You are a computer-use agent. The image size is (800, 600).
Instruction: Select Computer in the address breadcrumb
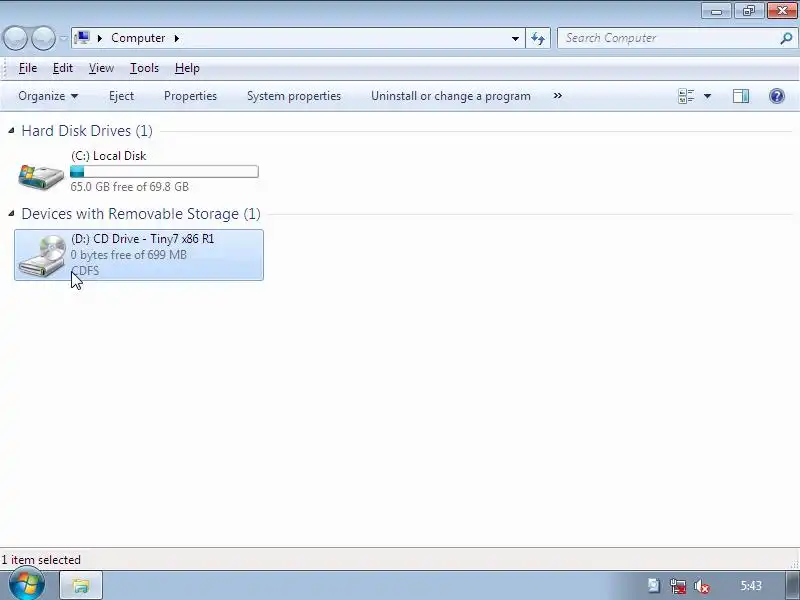(x=138, y=38)
